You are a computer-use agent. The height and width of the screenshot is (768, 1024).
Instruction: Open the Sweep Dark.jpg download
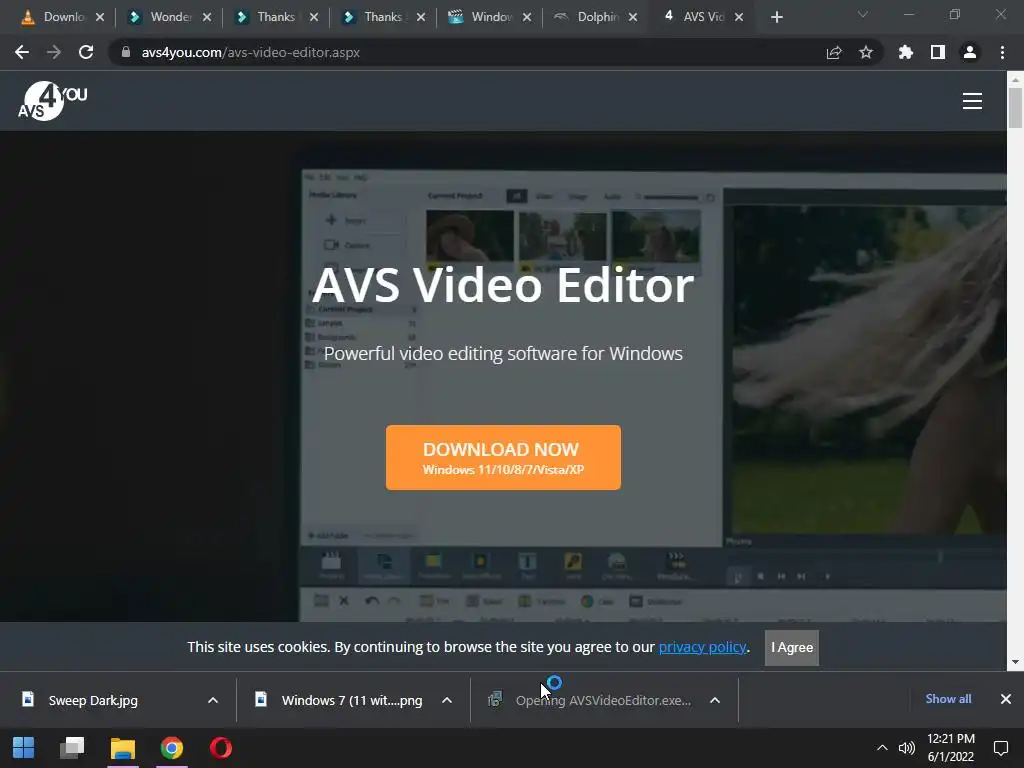coord(93,700)
